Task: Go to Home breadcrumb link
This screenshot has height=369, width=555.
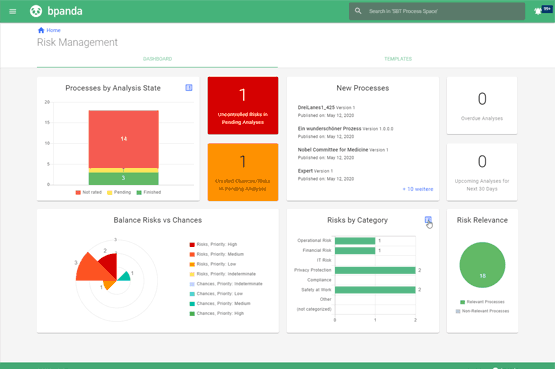Action: (53, 30)
